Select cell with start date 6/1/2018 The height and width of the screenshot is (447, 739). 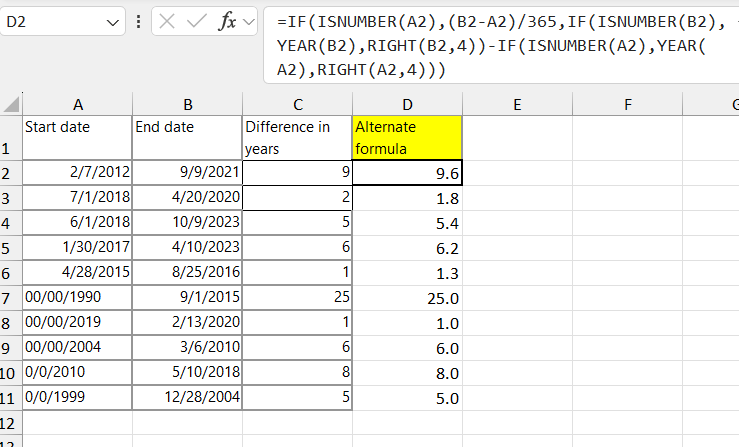click(77, 223)
